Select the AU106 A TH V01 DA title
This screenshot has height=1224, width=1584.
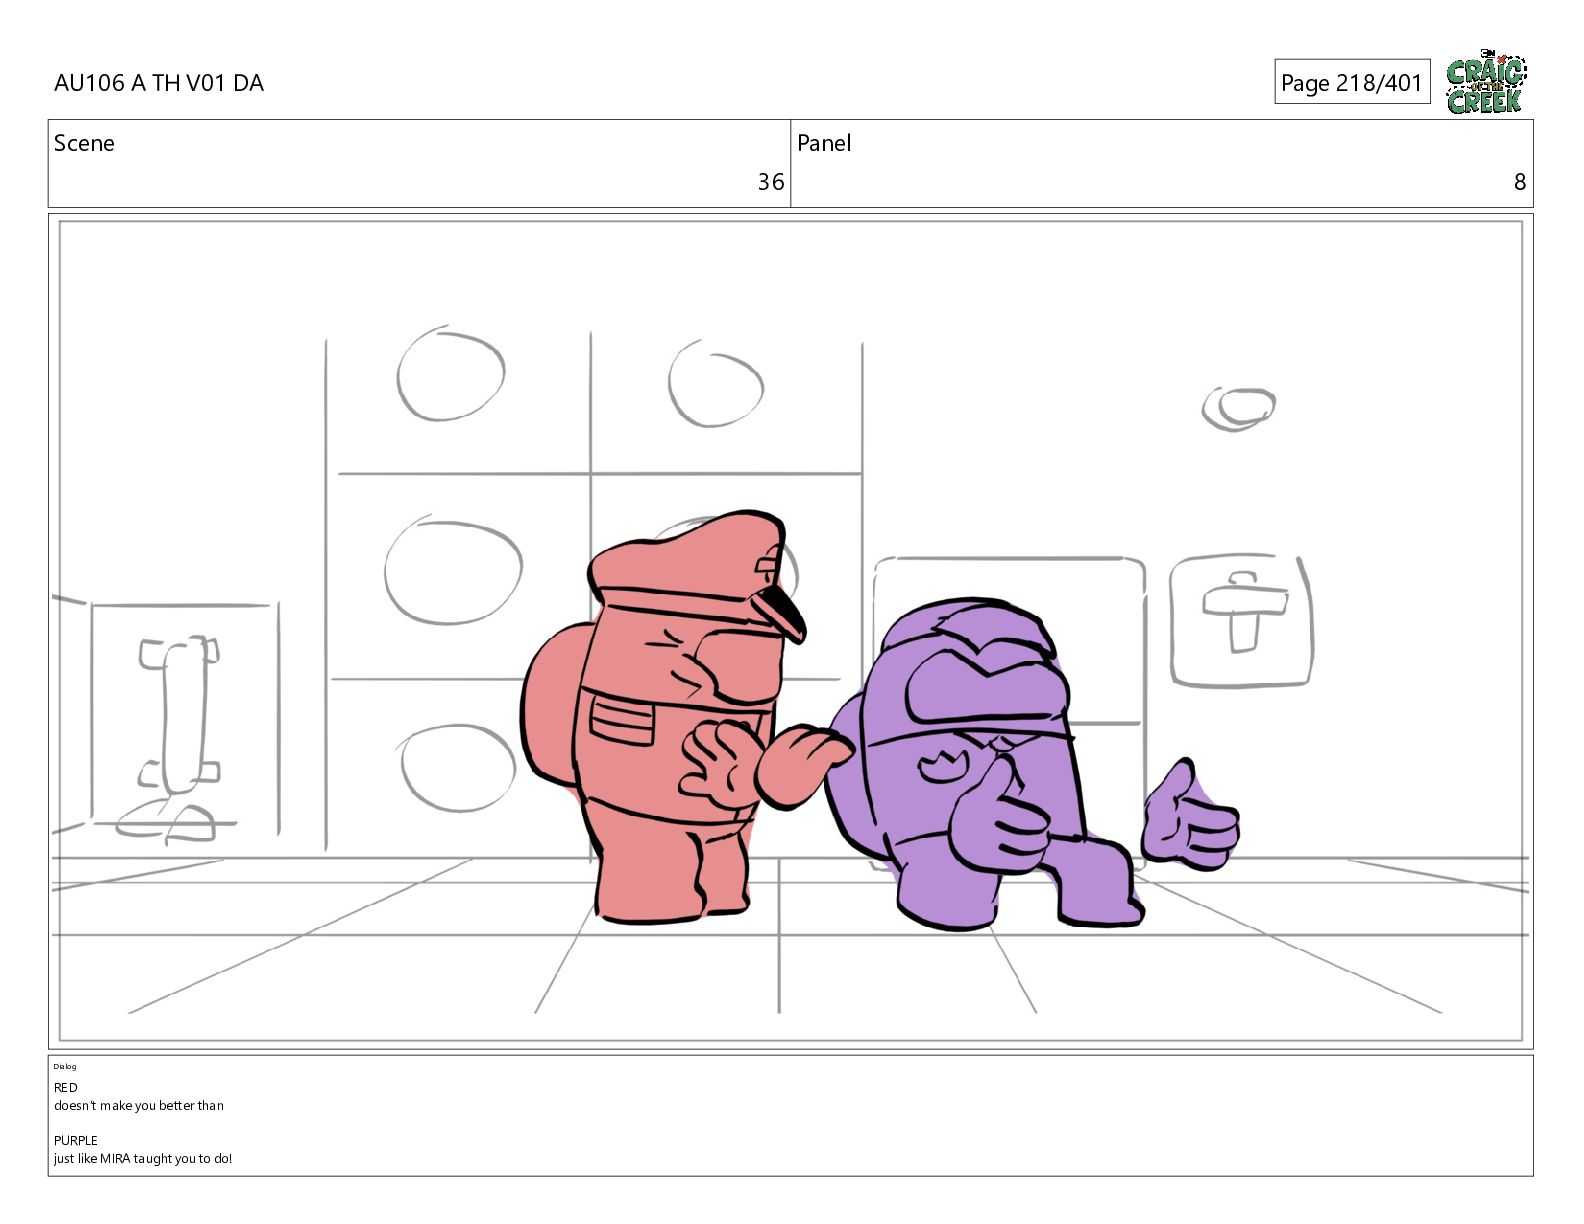(159, 83)
